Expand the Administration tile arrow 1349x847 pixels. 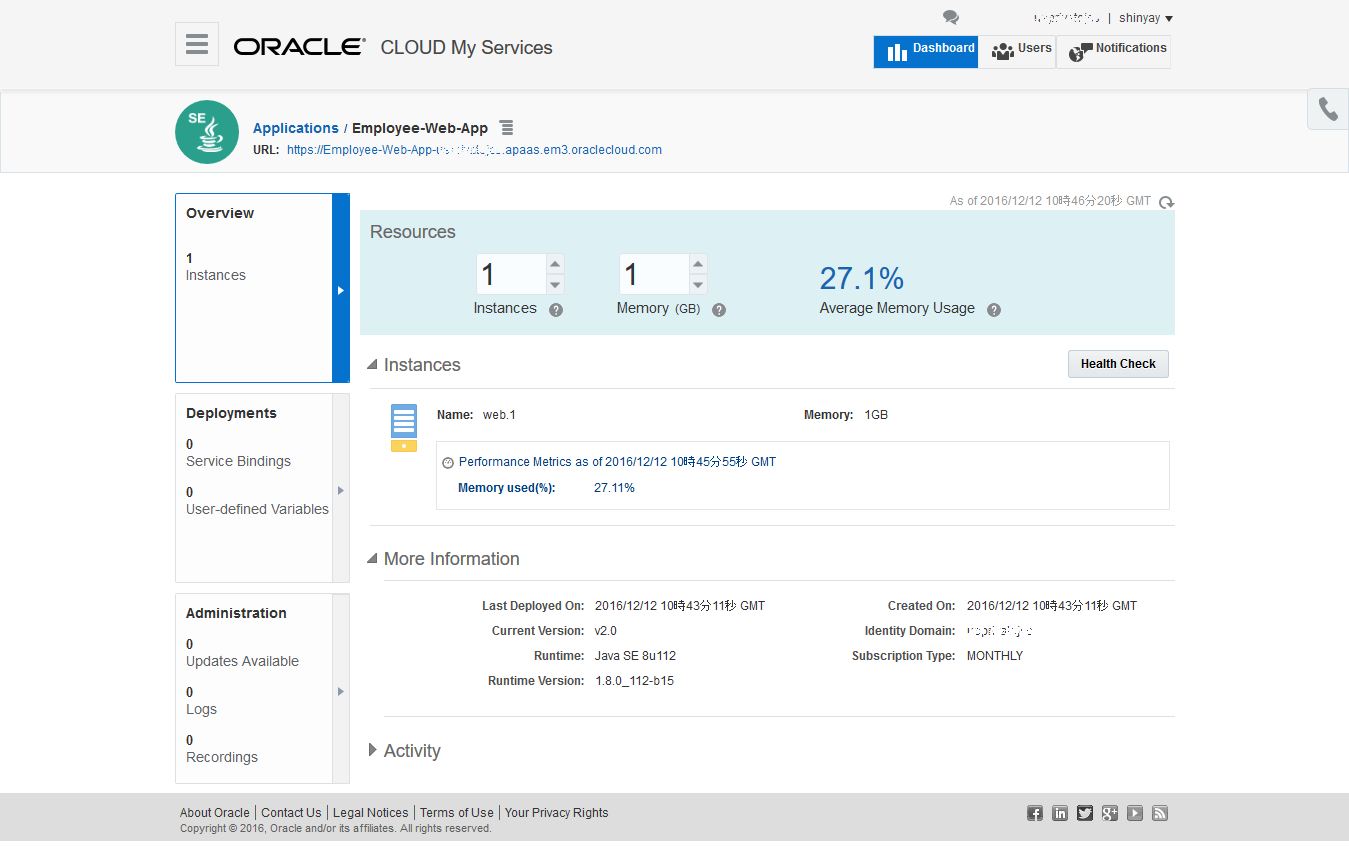point(341,691)
